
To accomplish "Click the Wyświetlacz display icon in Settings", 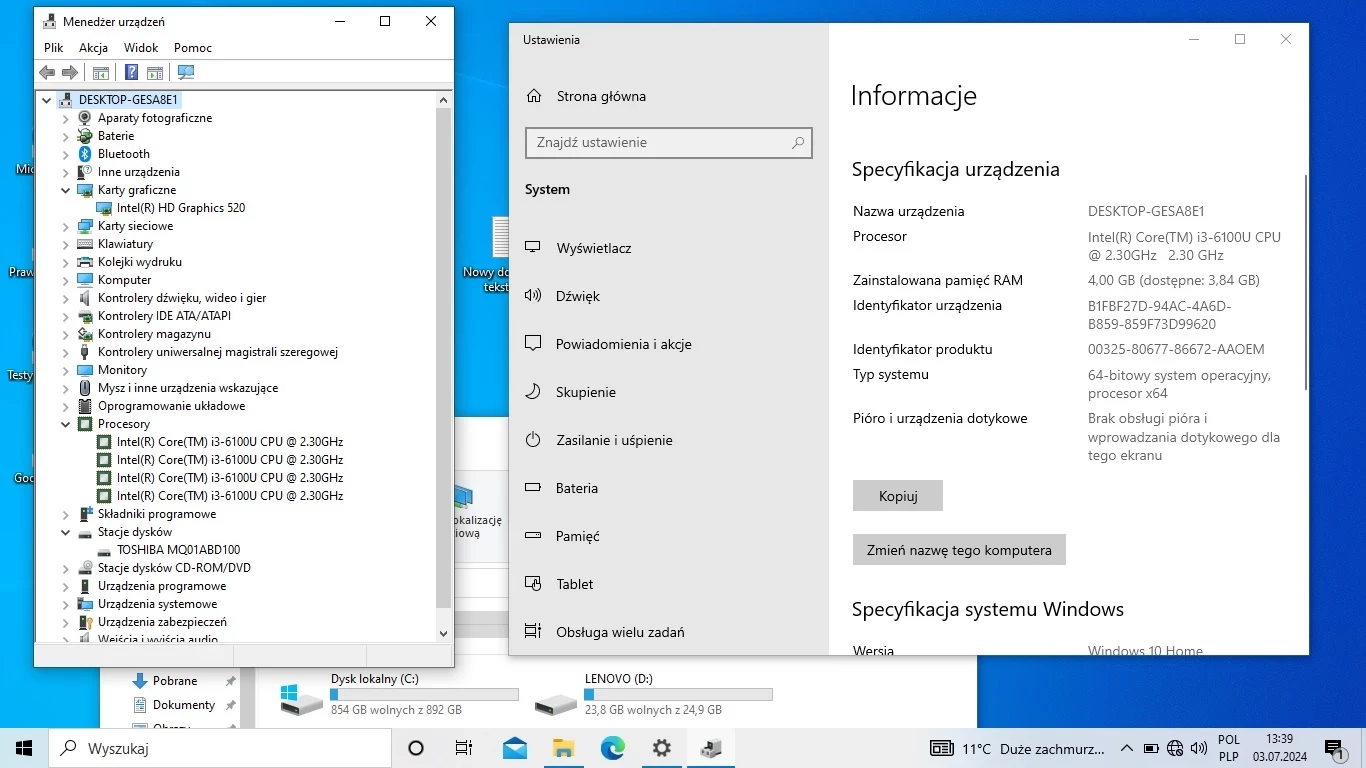I will (533, 248).
